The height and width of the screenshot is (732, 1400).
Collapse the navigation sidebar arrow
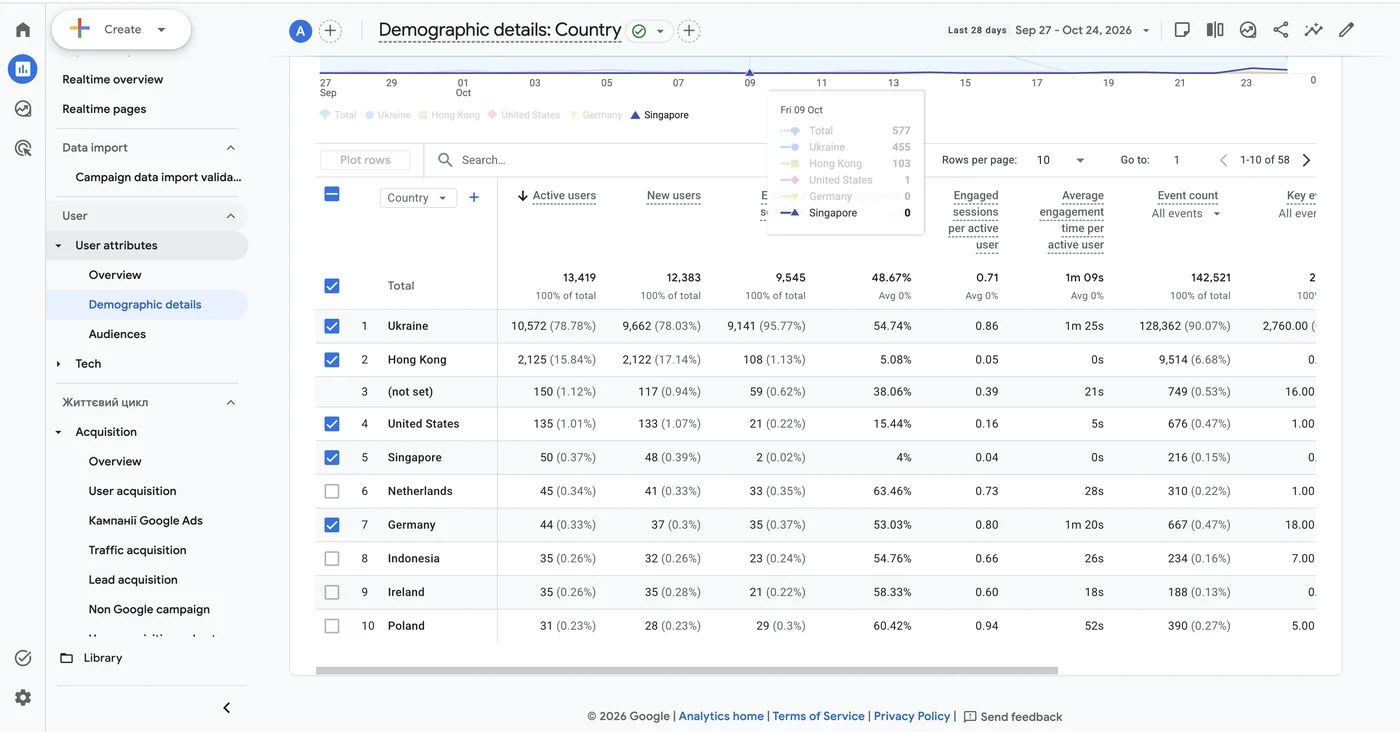tap(227, 708)
